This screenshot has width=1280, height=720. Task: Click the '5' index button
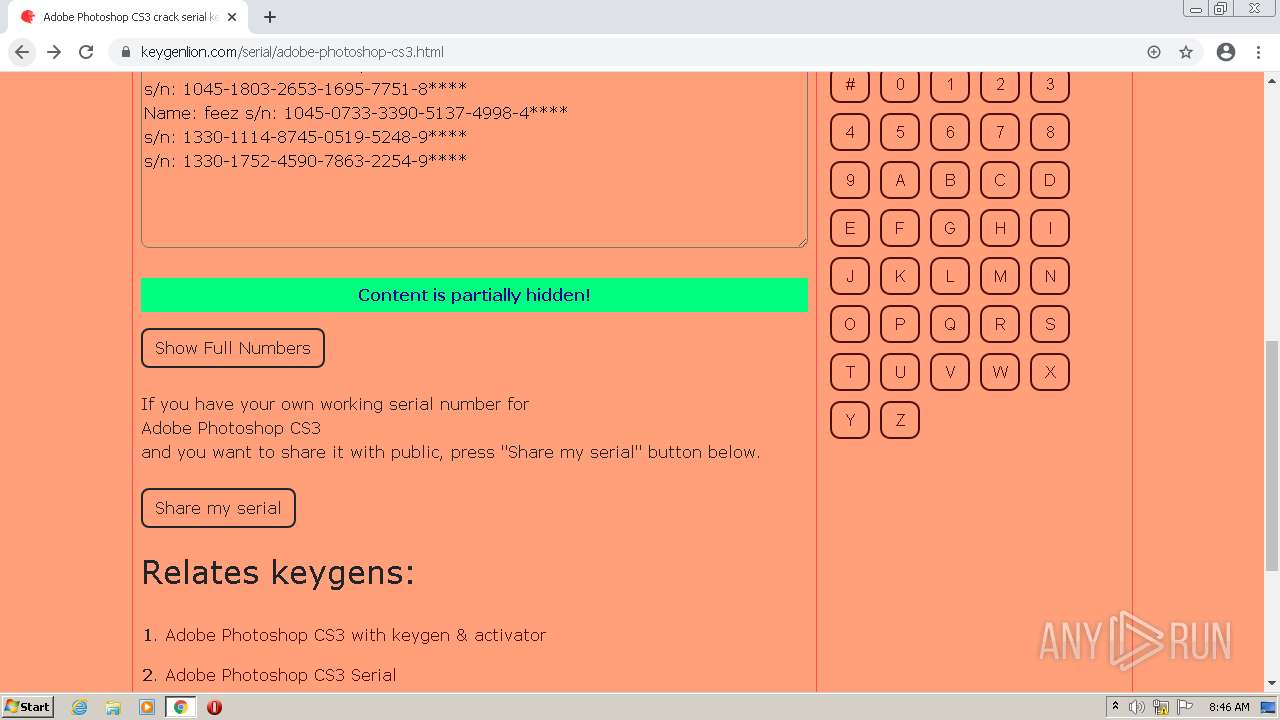coord(900,132)
